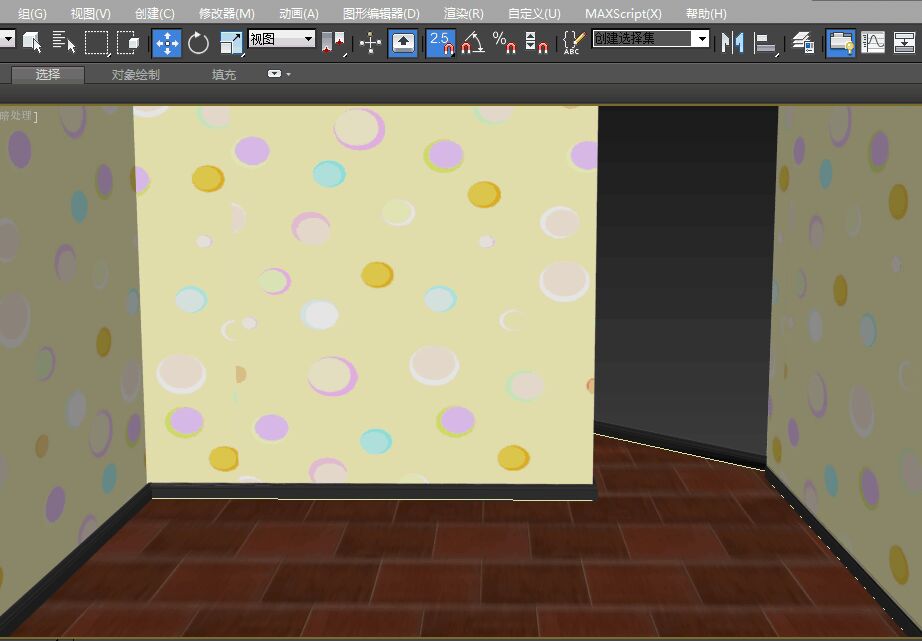Toggle Percent Snap
Screen dimensions: 922x641
504,43
